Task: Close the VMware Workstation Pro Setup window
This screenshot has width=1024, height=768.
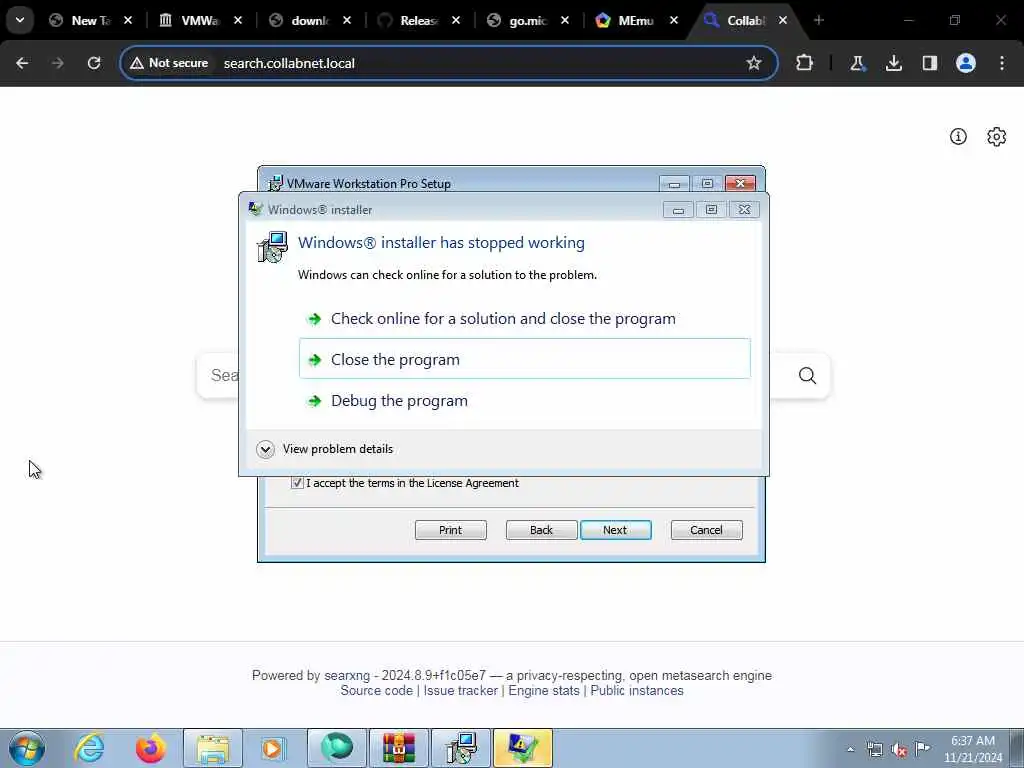Action: (740, 184)
